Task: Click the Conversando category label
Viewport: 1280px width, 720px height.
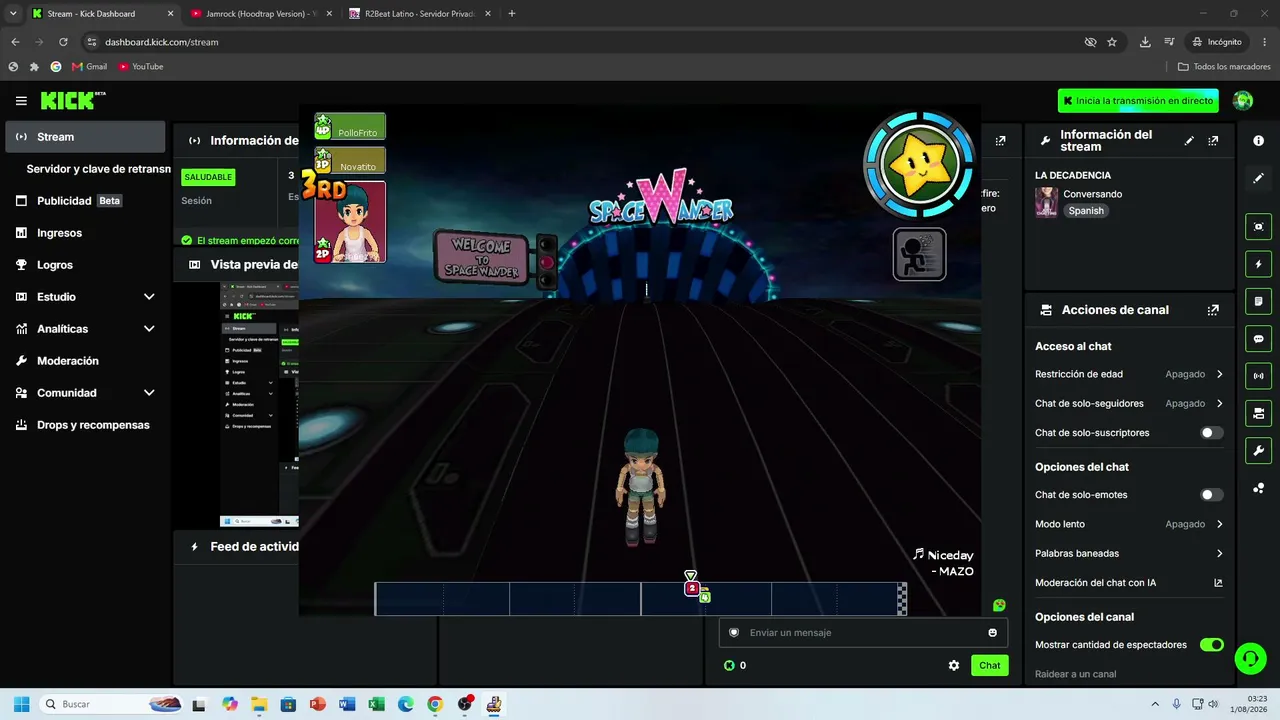Action: [x=1092, y=194]
